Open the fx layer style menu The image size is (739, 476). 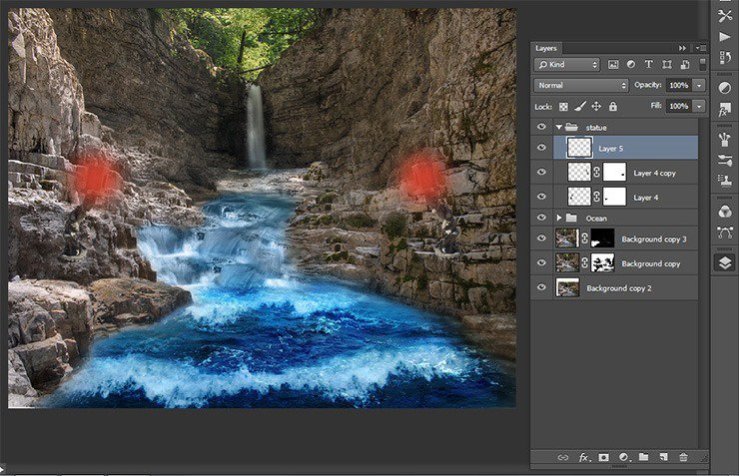pyautogui.click(x=585, y=457)
